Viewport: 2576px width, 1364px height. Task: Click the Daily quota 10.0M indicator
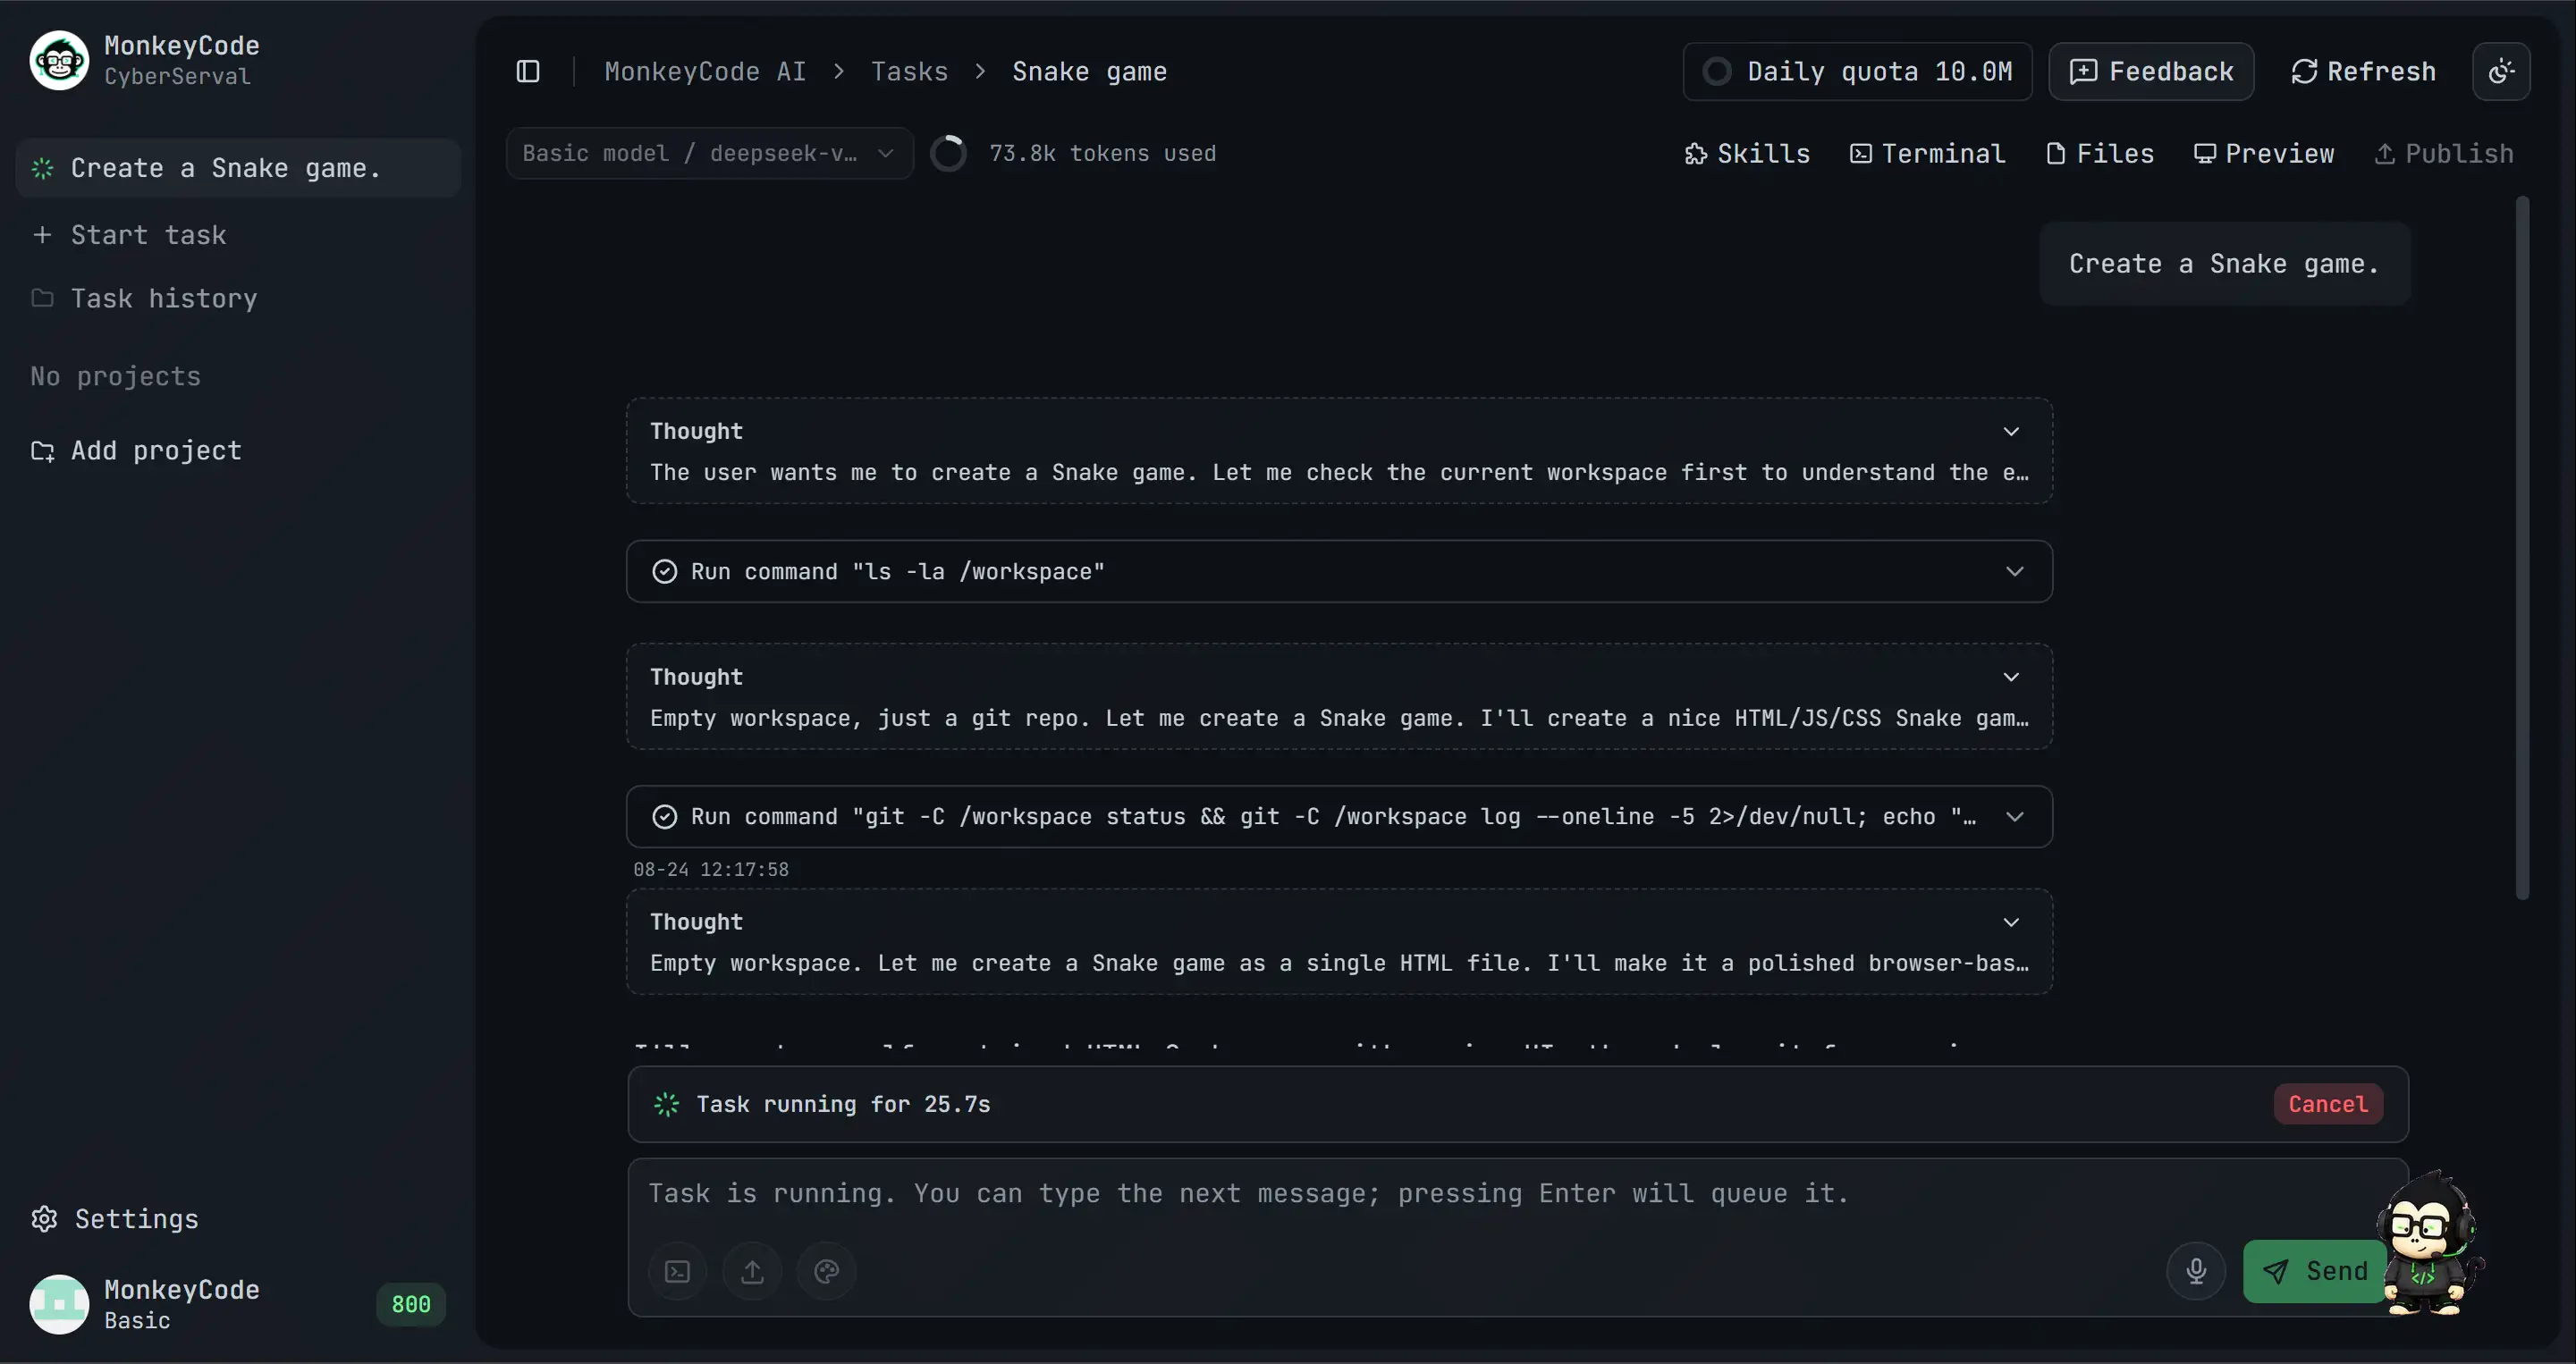coord(1857,71)
